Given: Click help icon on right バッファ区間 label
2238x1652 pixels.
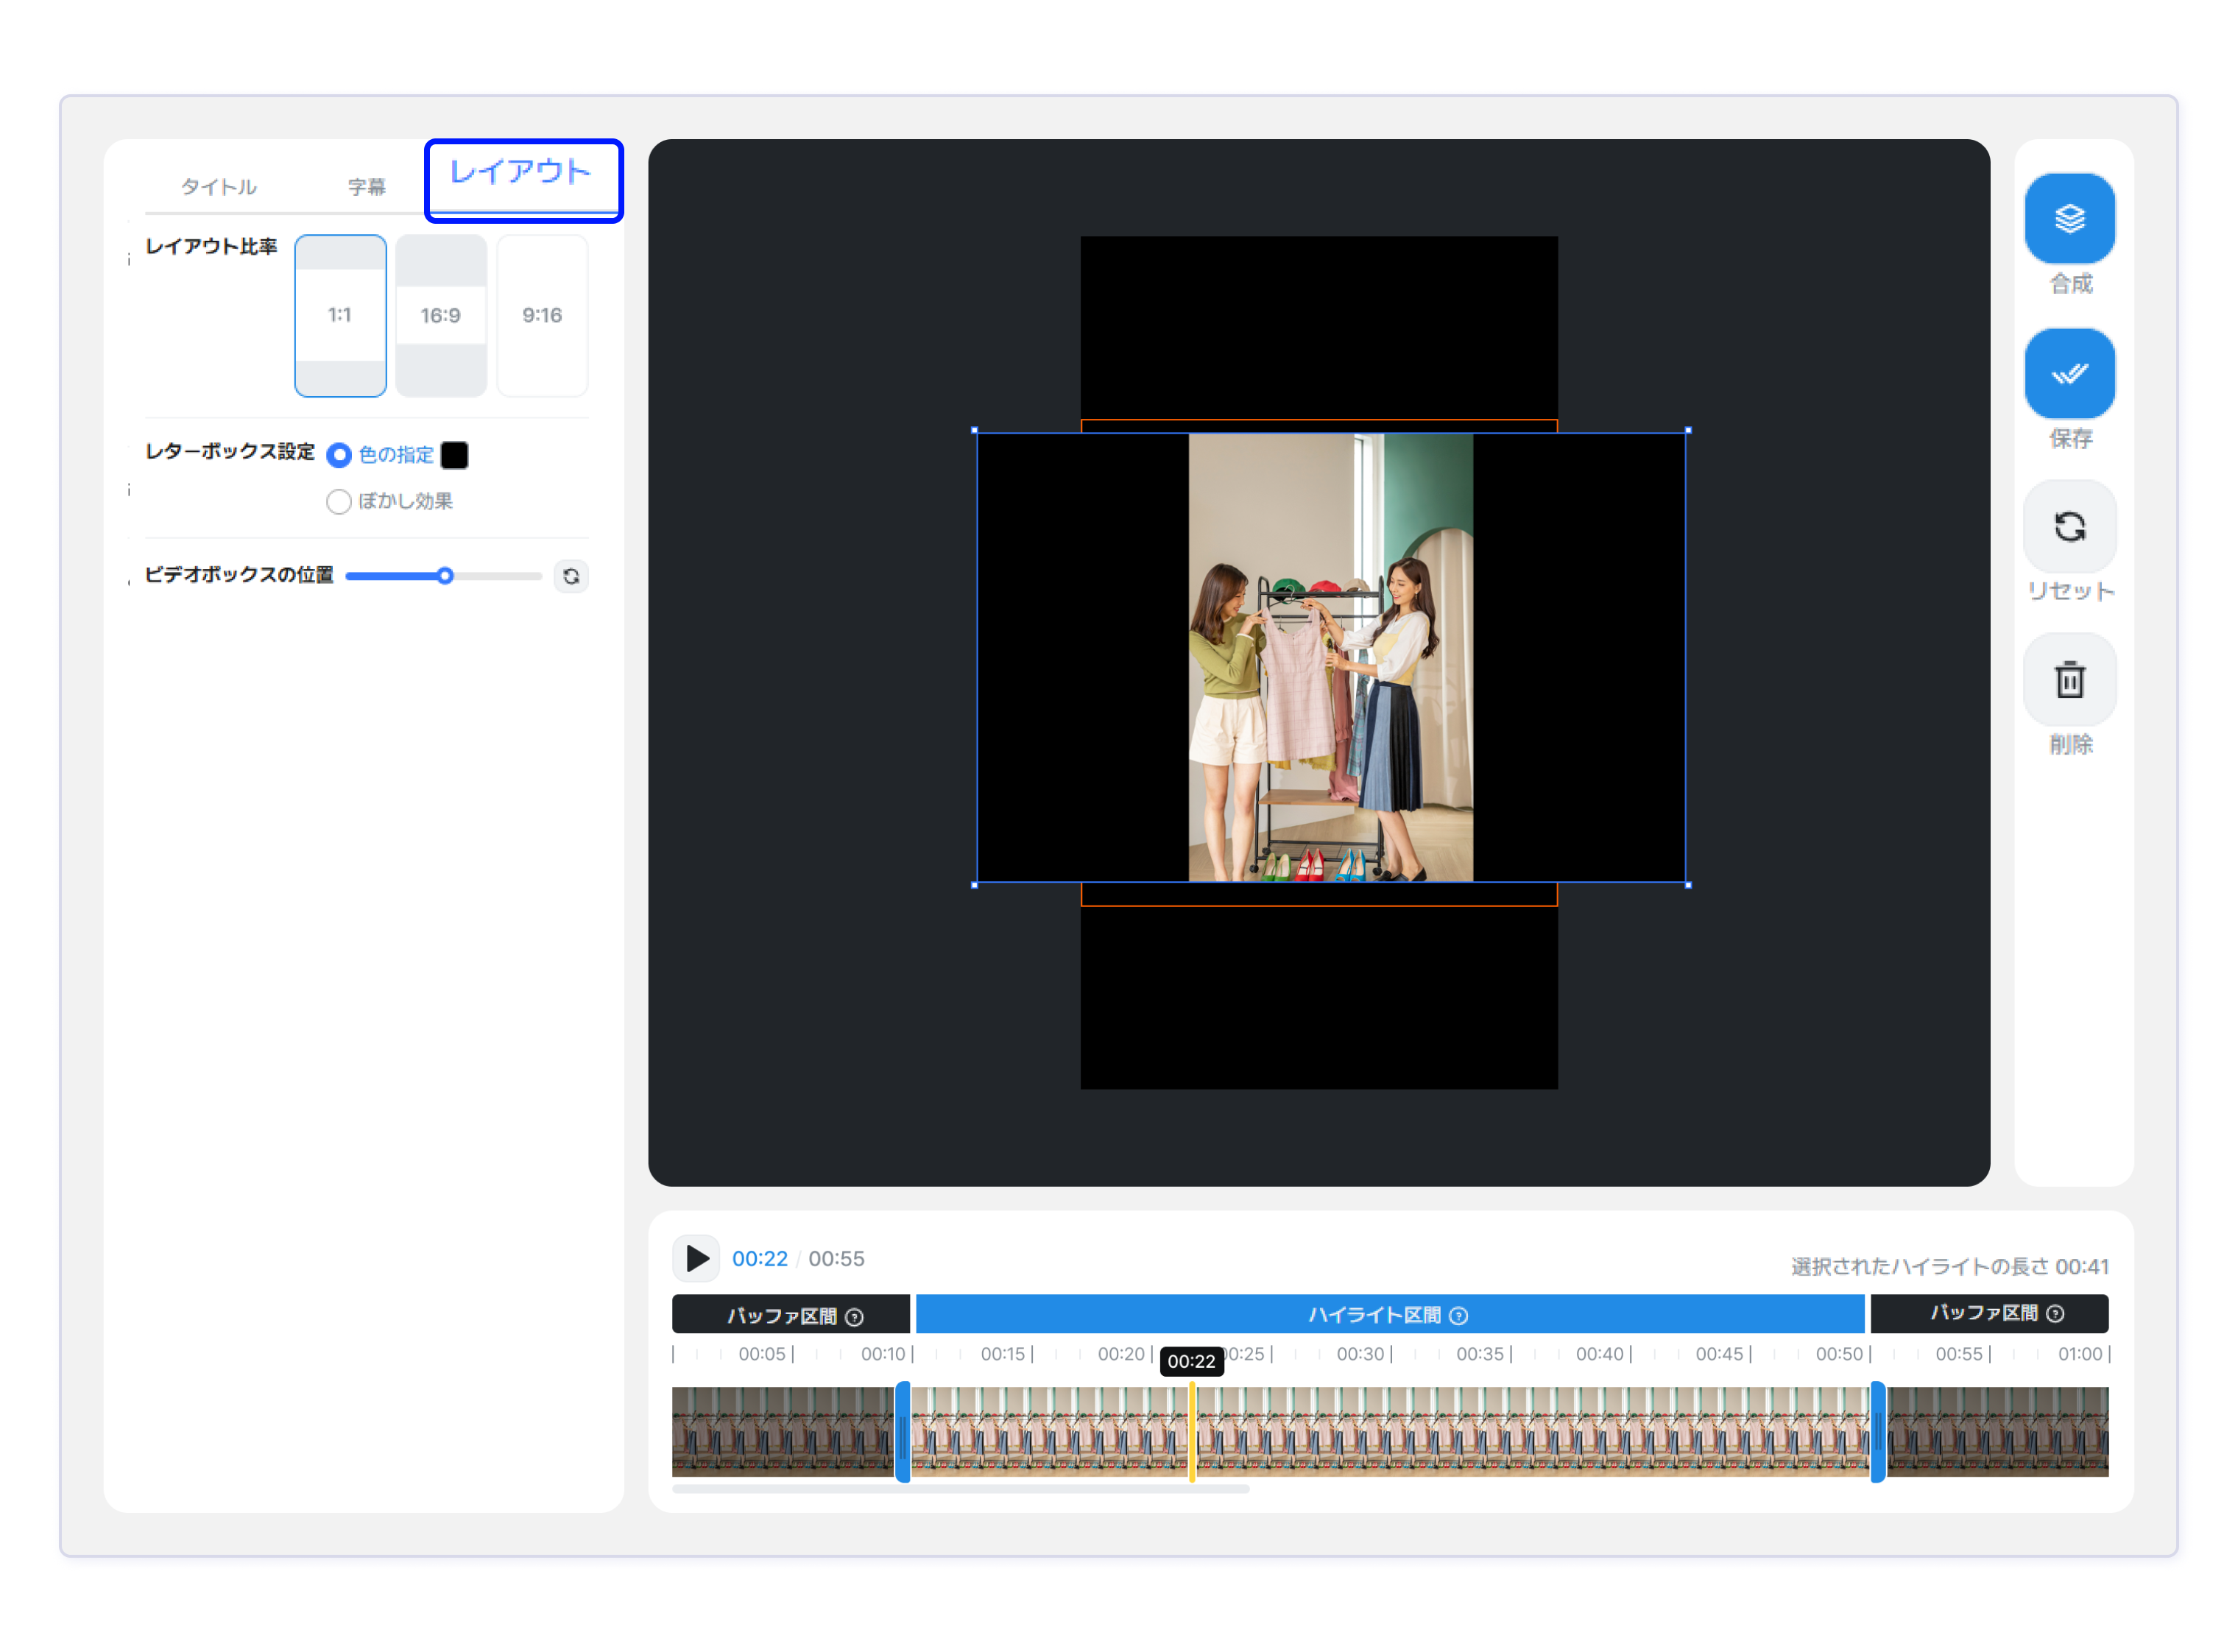Looking at the screenshot, I should (x=2054, y=1313).
